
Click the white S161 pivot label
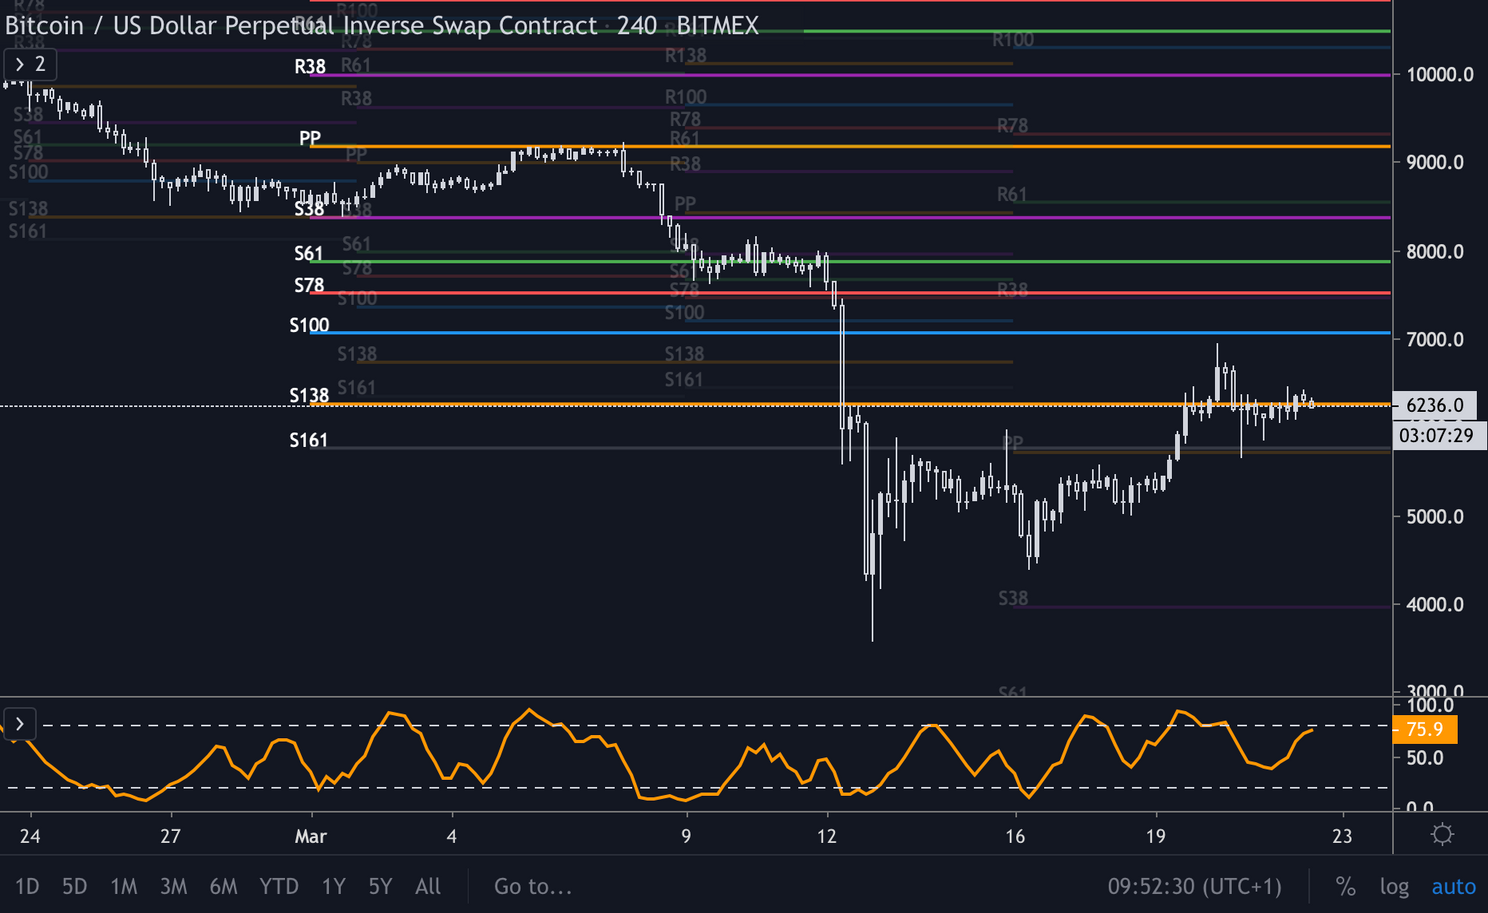[x=309, y=440]
